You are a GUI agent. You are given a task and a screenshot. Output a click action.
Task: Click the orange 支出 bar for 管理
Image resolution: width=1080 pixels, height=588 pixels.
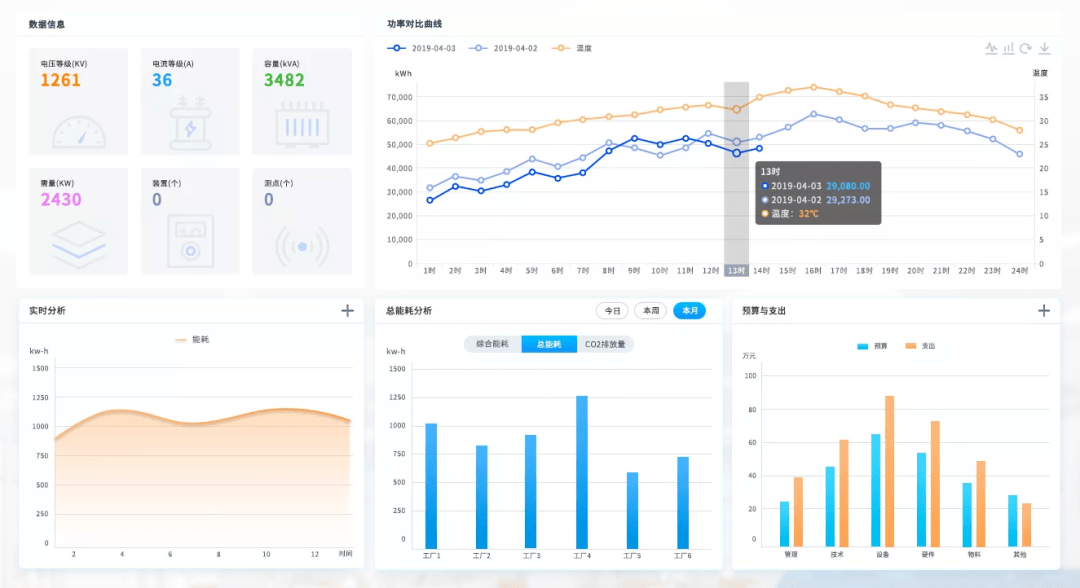point(798,512)
